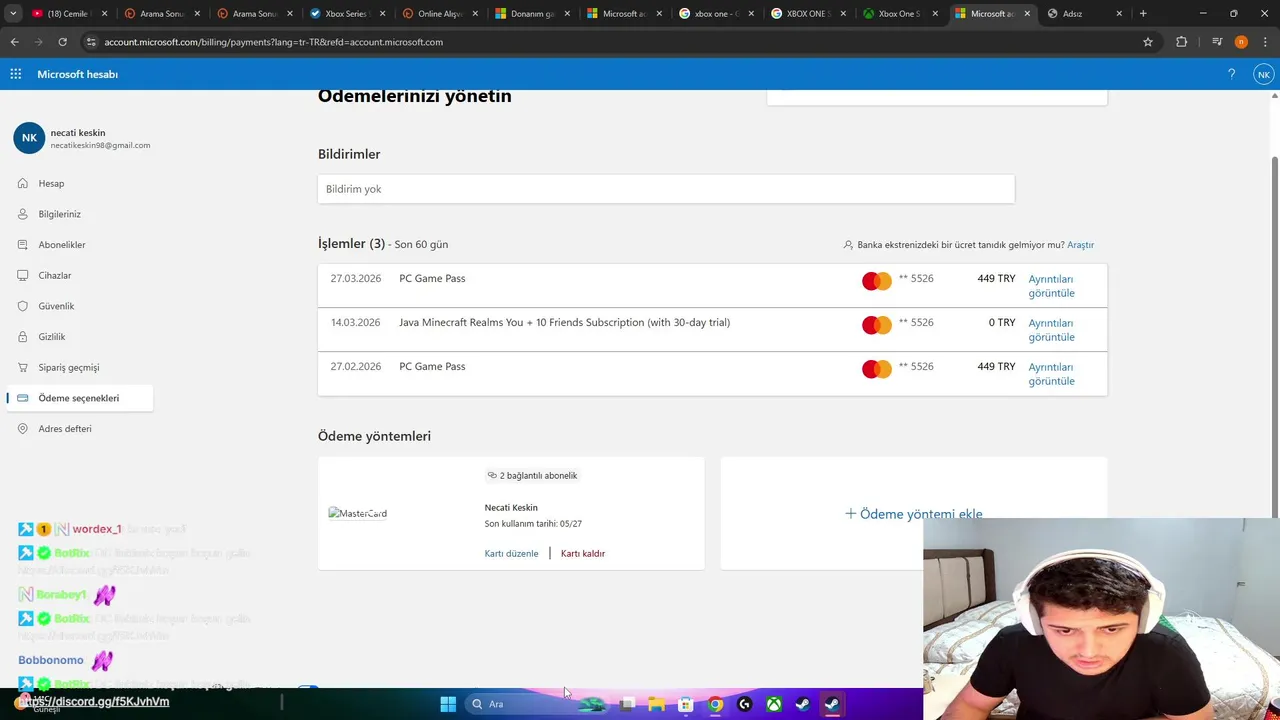Click the 2 bağlantılı abonelik label
The height and width of the screenshot is (720, 1280).
[538, 476]
